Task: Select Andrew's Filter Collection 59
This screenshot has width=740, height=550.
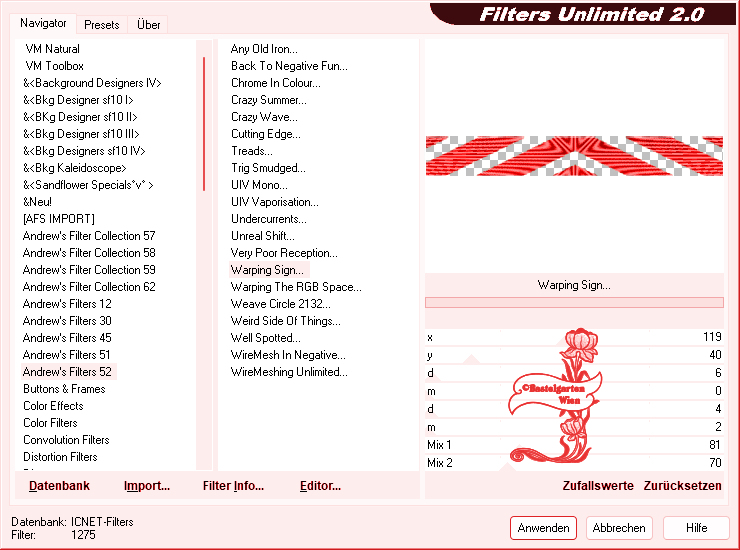Action: (89, 270)
